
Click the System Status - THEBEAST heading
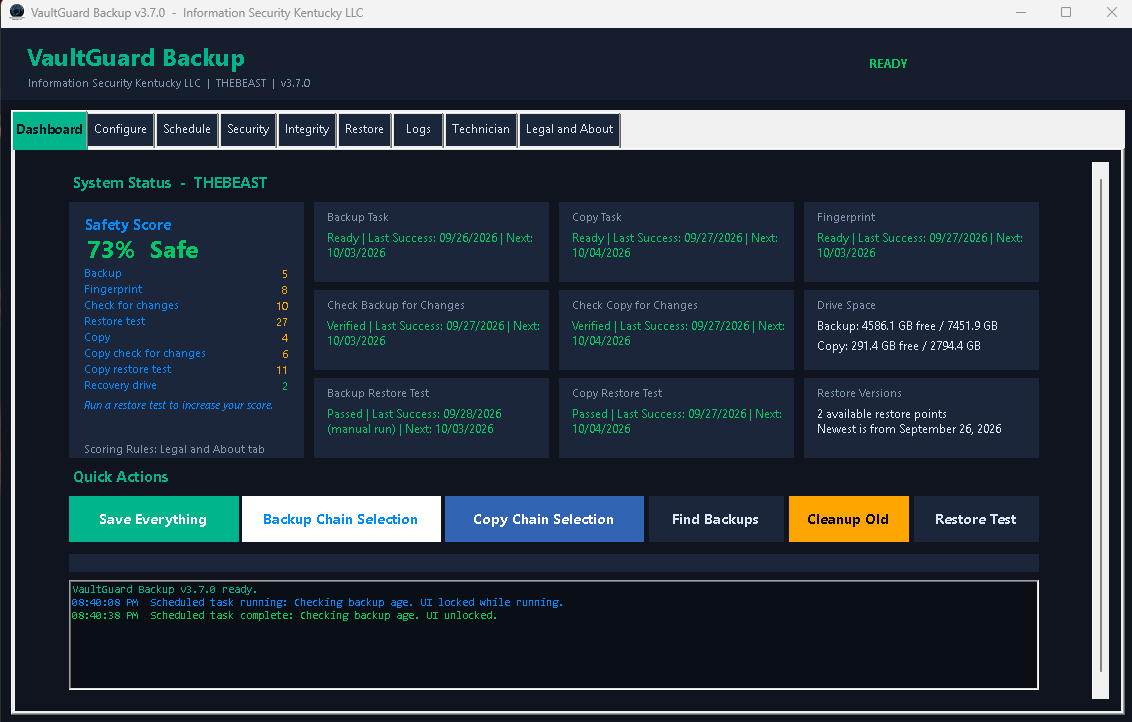coord(170,183)
